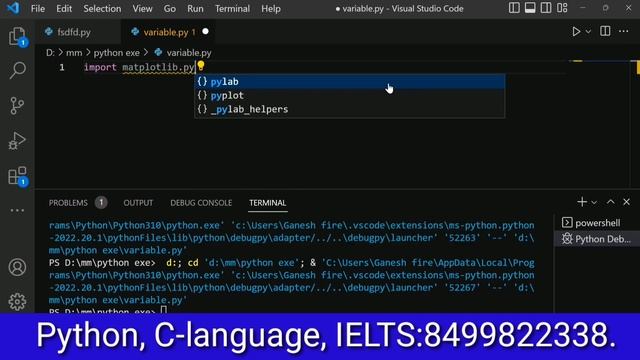Image resolution: width=640 pixels, height=360 pixels.
Task: Click line number 1 in the gutter
Action: tap(62, 67)
